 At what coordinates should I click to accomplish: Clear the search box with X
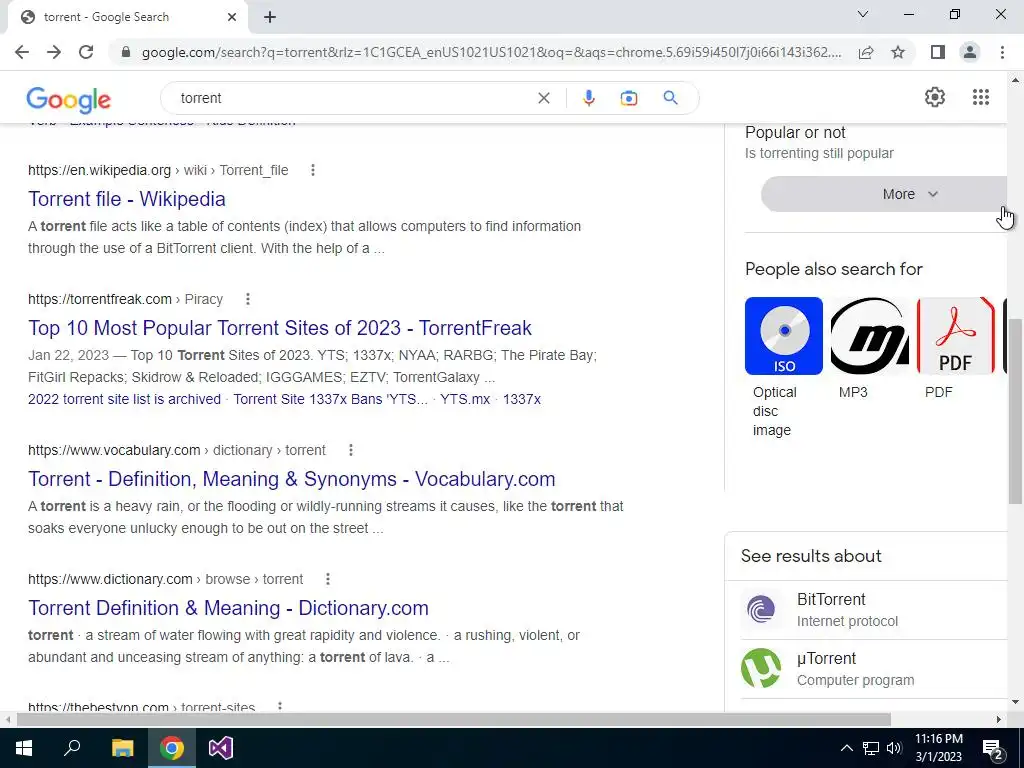tap(543, 98)
